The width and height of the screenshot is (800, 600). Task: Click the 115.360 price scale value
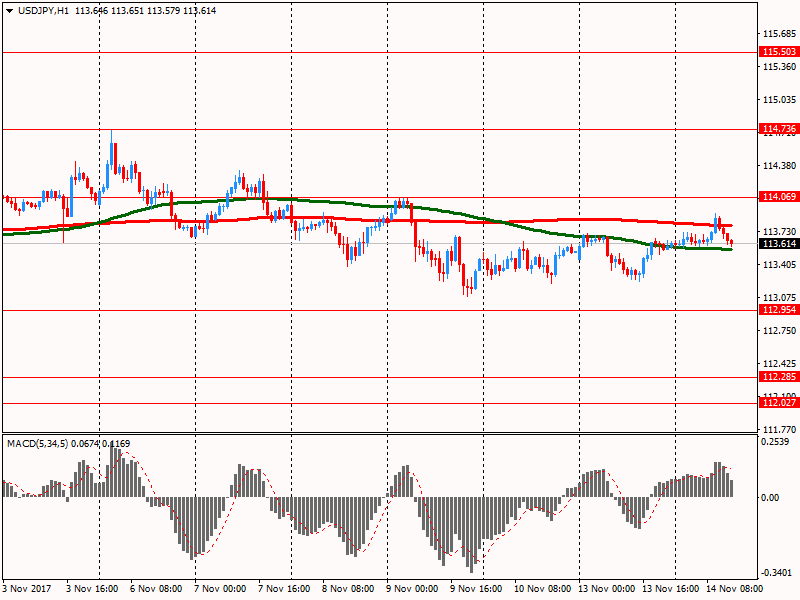click(x=779, y=67)
